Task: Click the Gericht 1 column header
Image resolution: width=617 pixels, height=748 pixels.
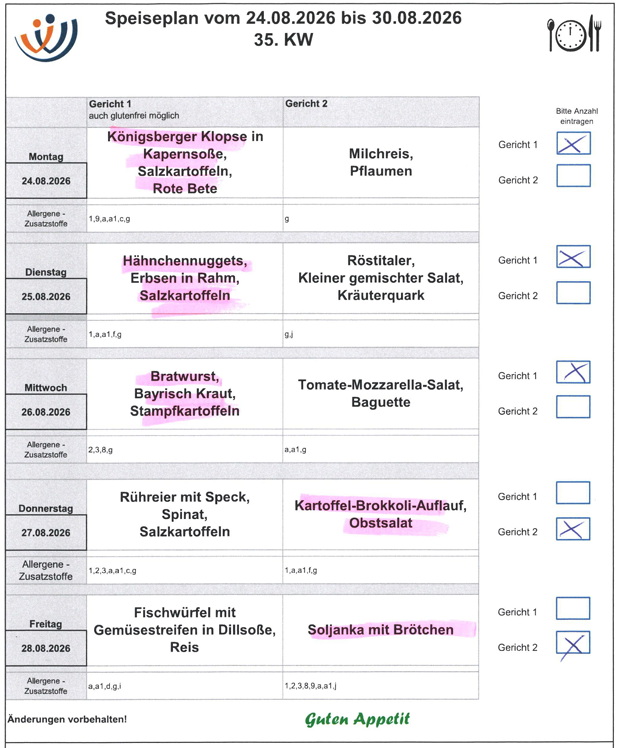Action: 185,112
